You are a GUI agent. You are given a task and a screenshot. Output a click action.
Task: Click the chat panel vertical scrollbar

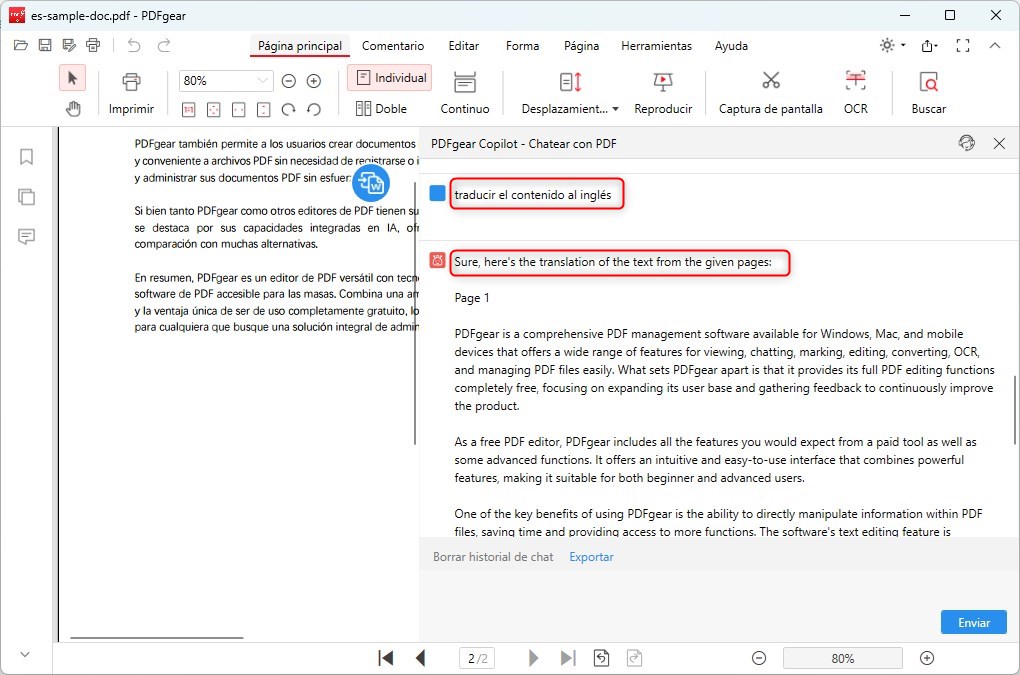[x=1014, y=410]
